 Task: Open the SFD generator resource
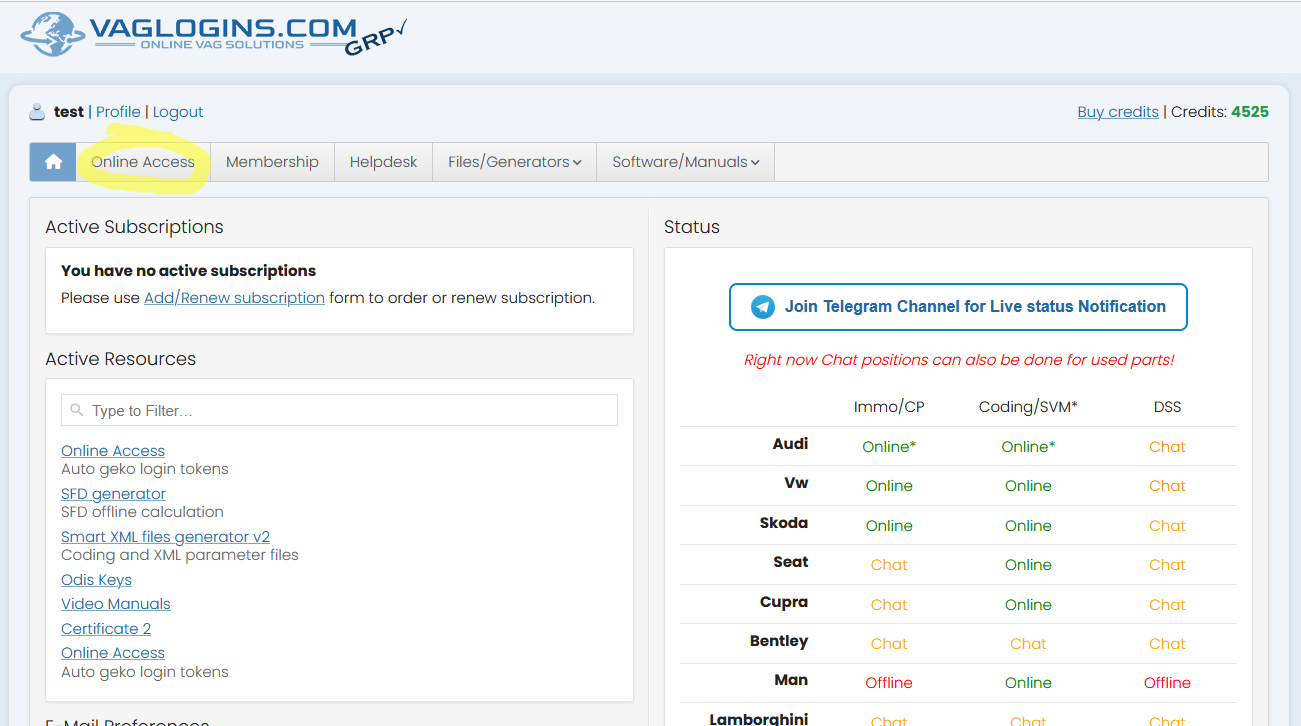(113, 494)
